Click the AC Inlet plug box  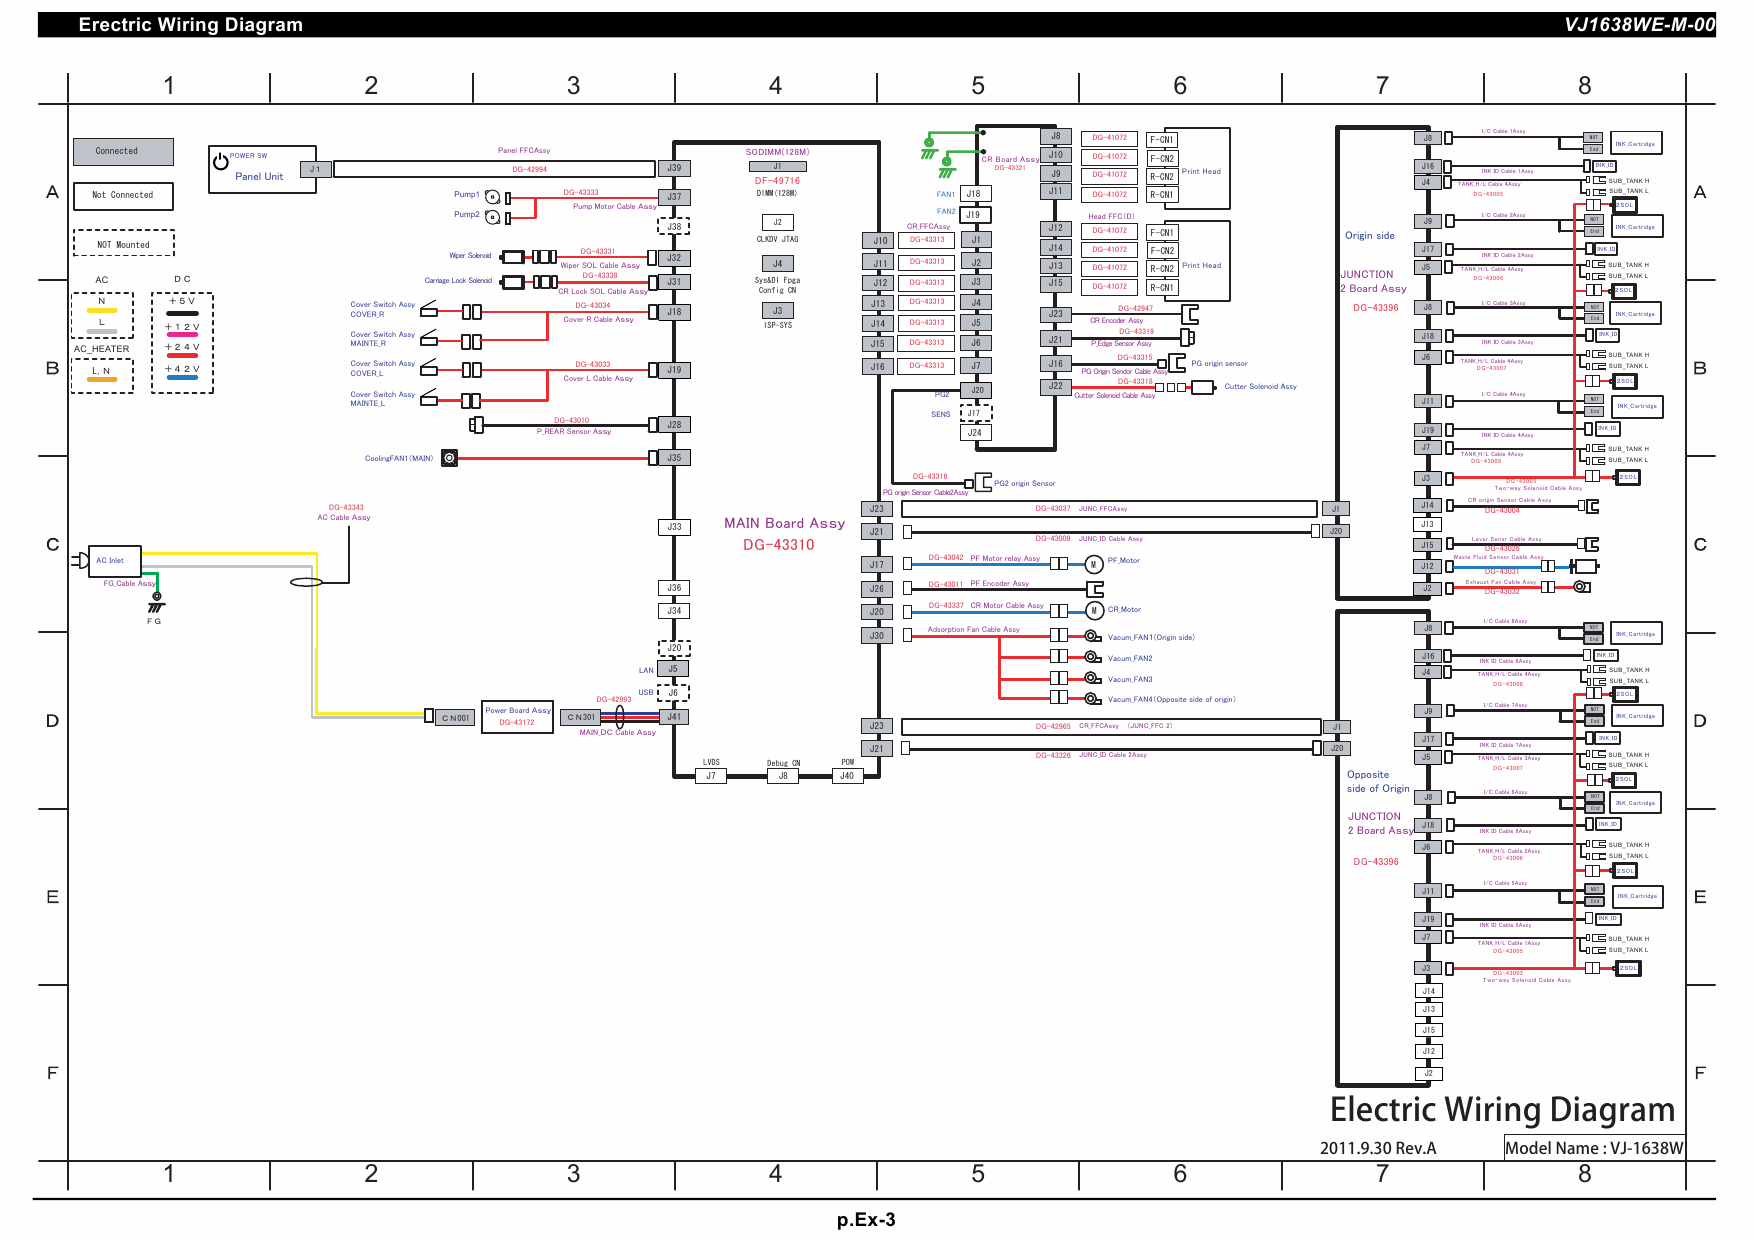[115, 561]
